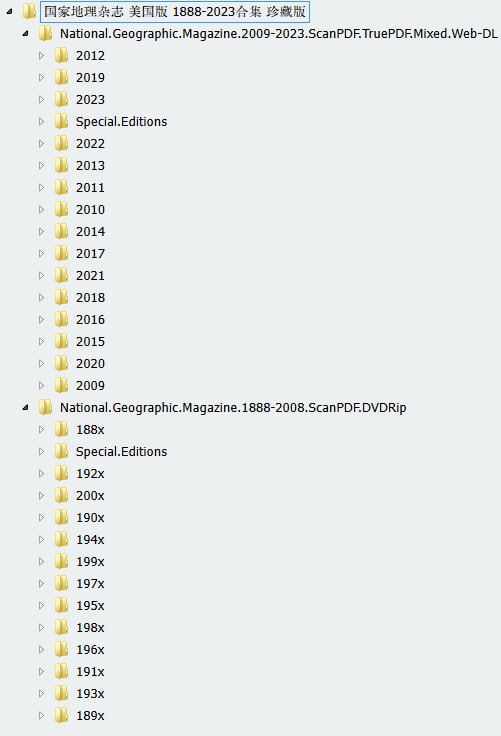This screenshot has width=501, height=736.
Task: Expand the 199x folder
Action: tap(41, 561)
